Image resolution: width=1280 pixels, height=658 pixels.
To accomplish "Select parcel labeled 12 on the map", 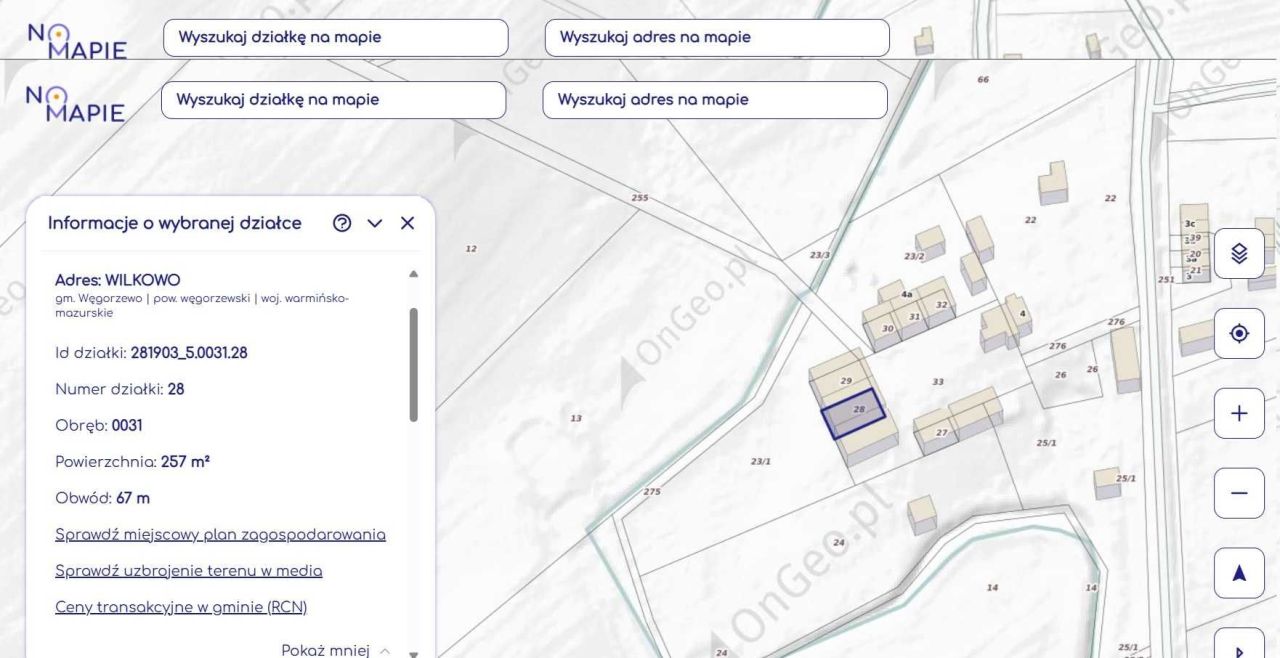I will [471, 248].
